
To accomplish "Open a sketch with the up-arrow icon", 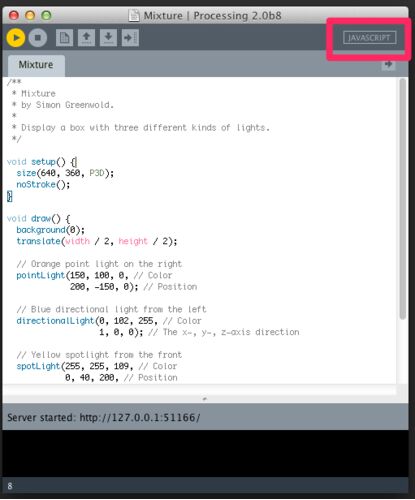I will click(86, 38).
